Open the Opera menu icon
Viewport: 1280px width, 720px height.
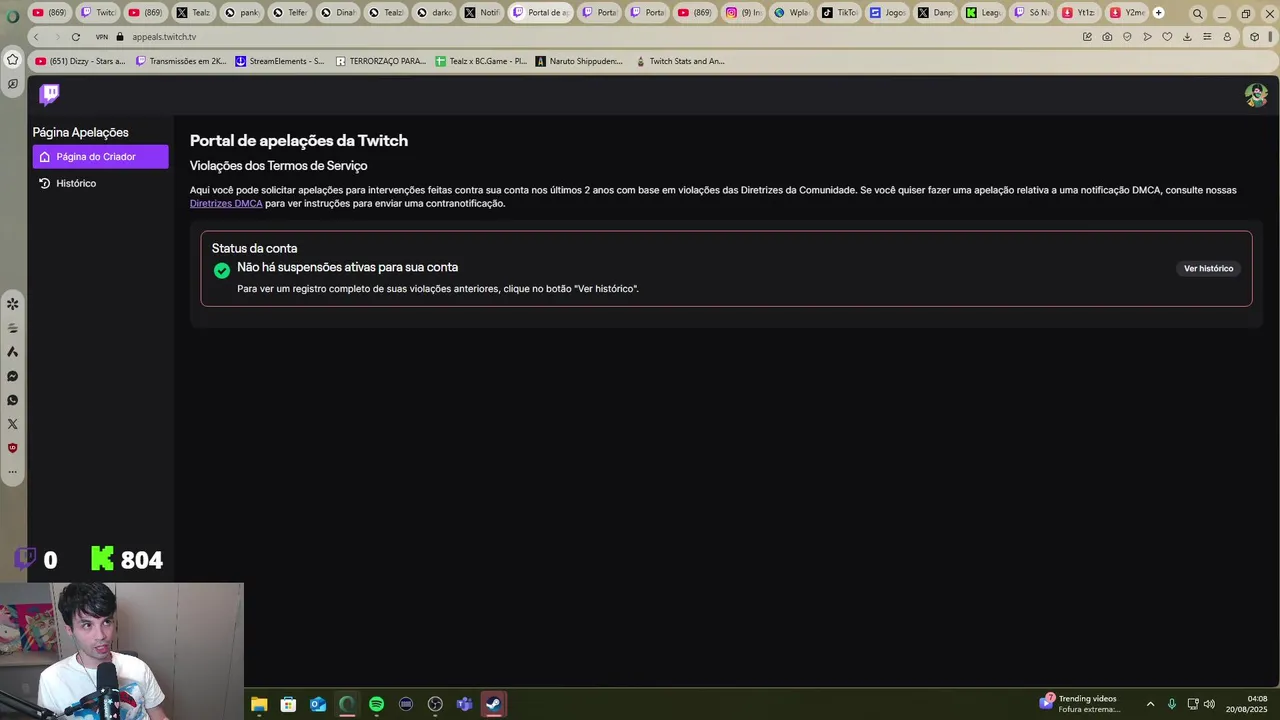pyautogui.click(x=13, y=16)
